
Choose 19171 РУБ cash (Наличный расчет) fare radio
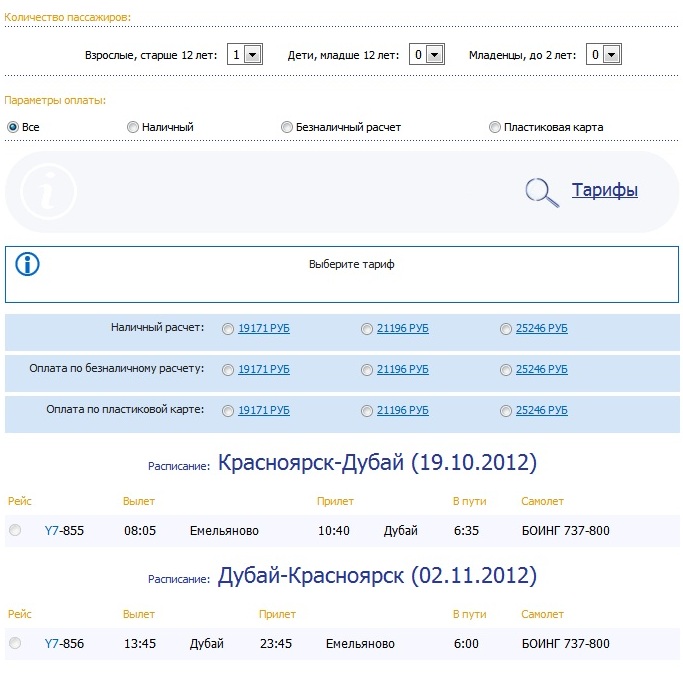[229, 328]
